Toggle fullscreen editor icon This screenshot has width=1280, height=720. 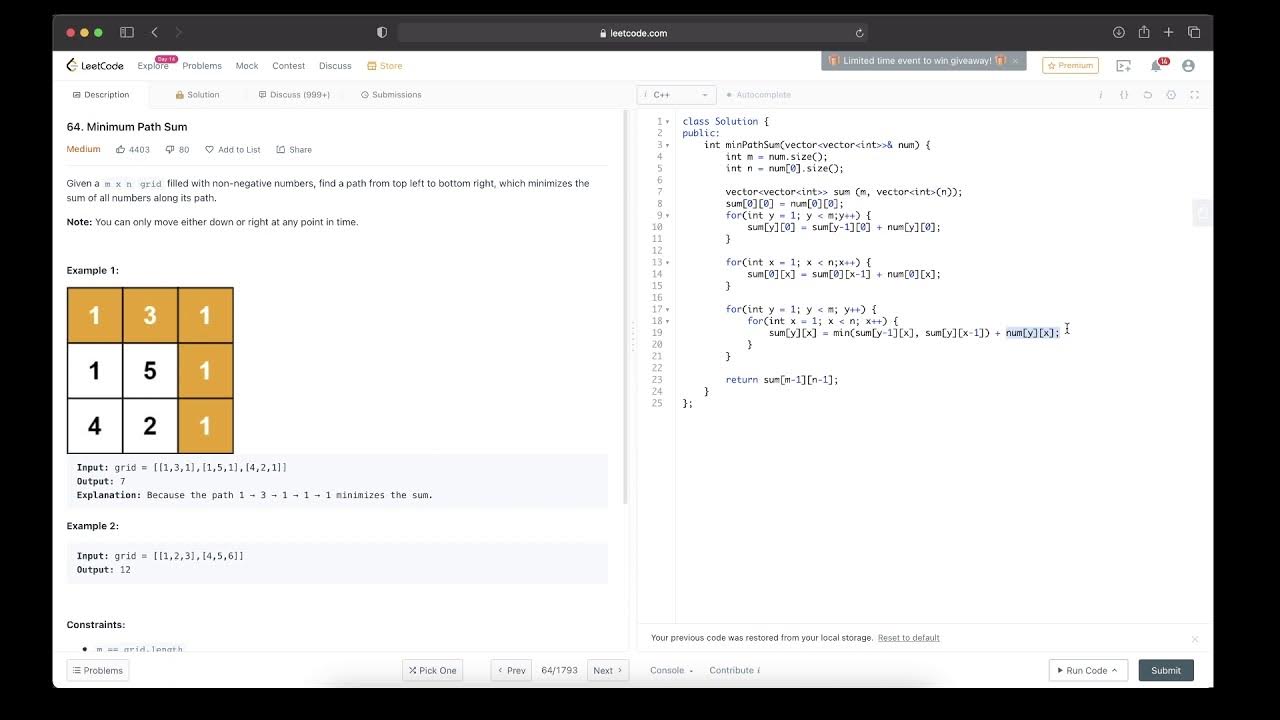1194,95
